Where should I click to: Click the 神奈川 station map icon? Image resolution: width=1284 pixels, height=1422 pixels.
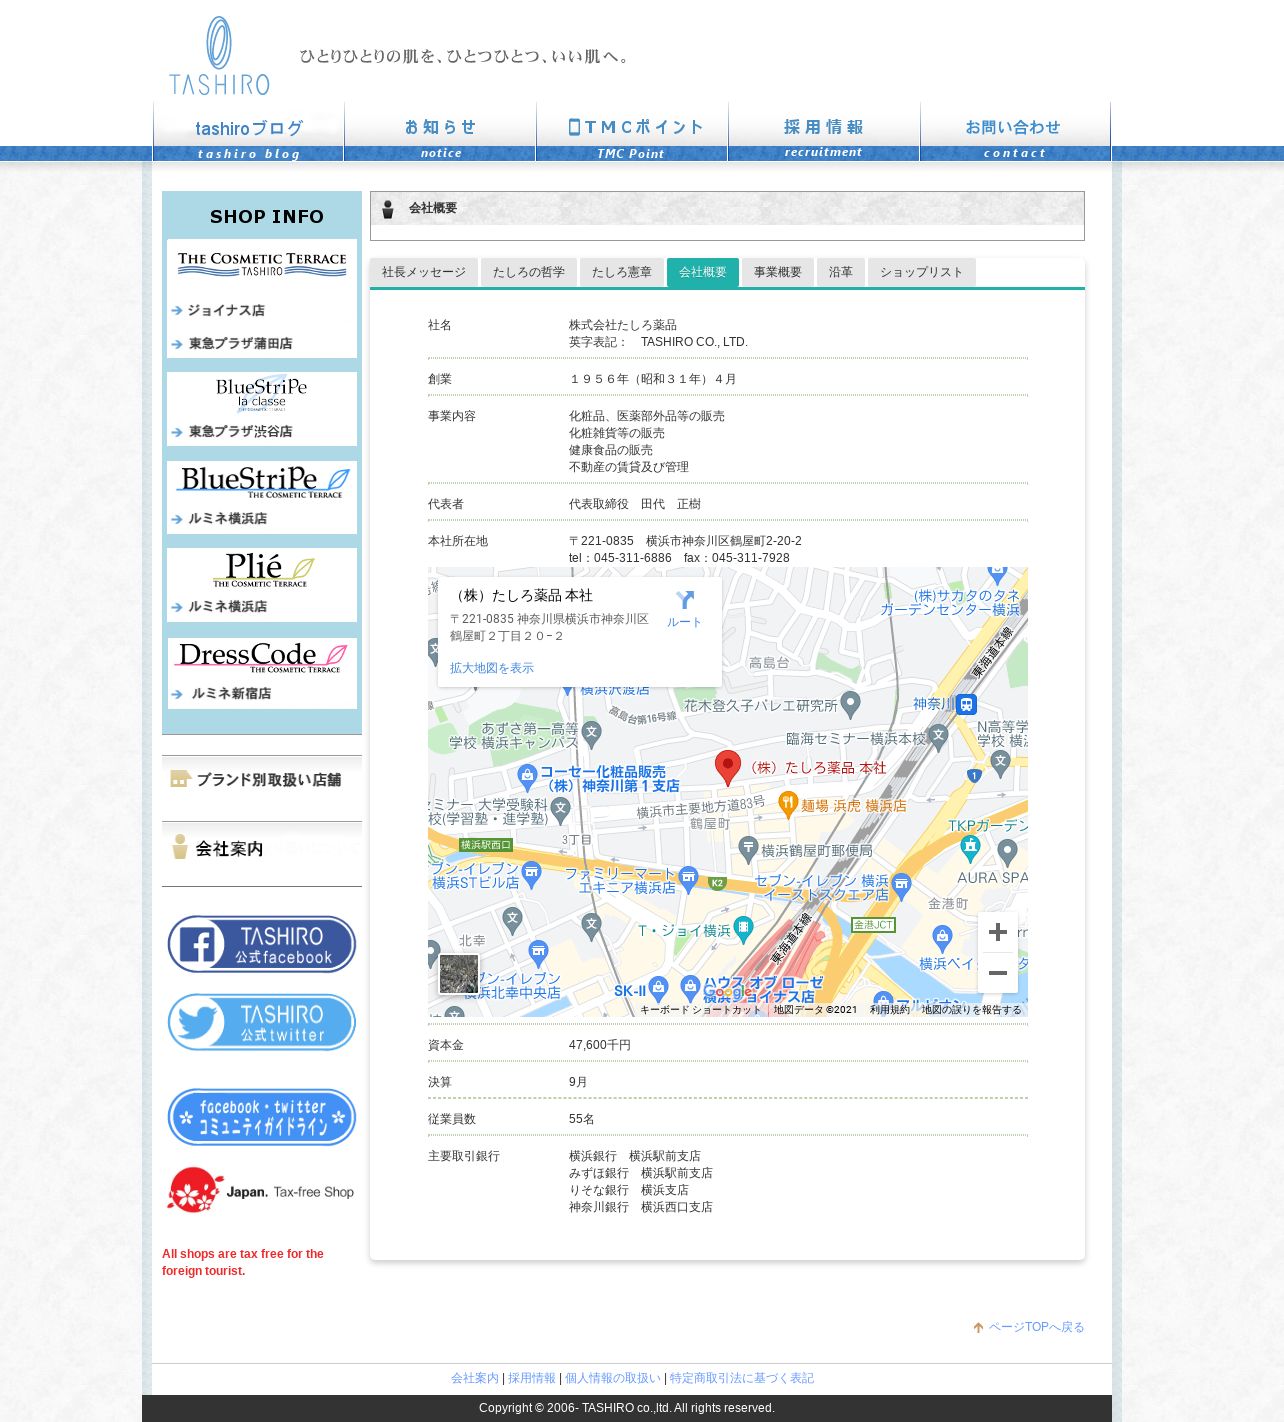[x=966, y=704]
